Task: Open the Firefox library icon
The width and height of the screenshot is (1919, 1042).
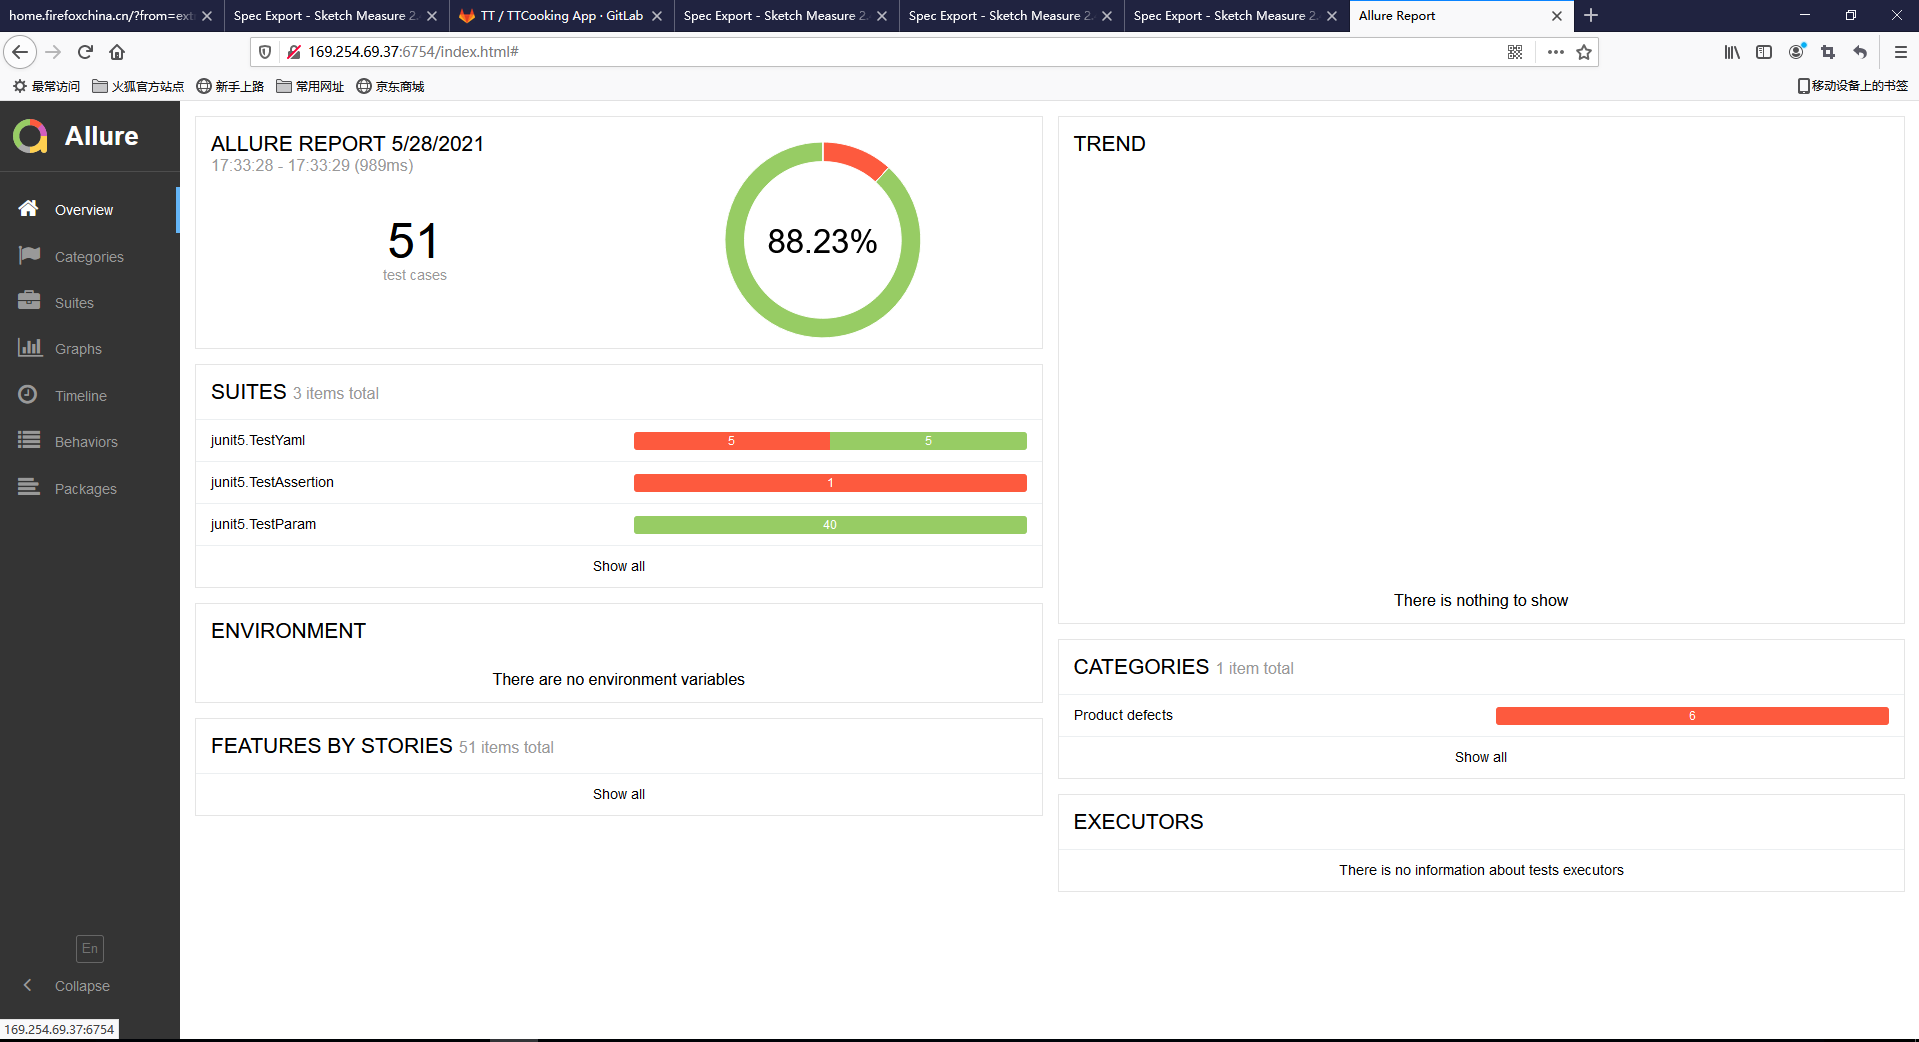Action: click(x=1732, y=52)
